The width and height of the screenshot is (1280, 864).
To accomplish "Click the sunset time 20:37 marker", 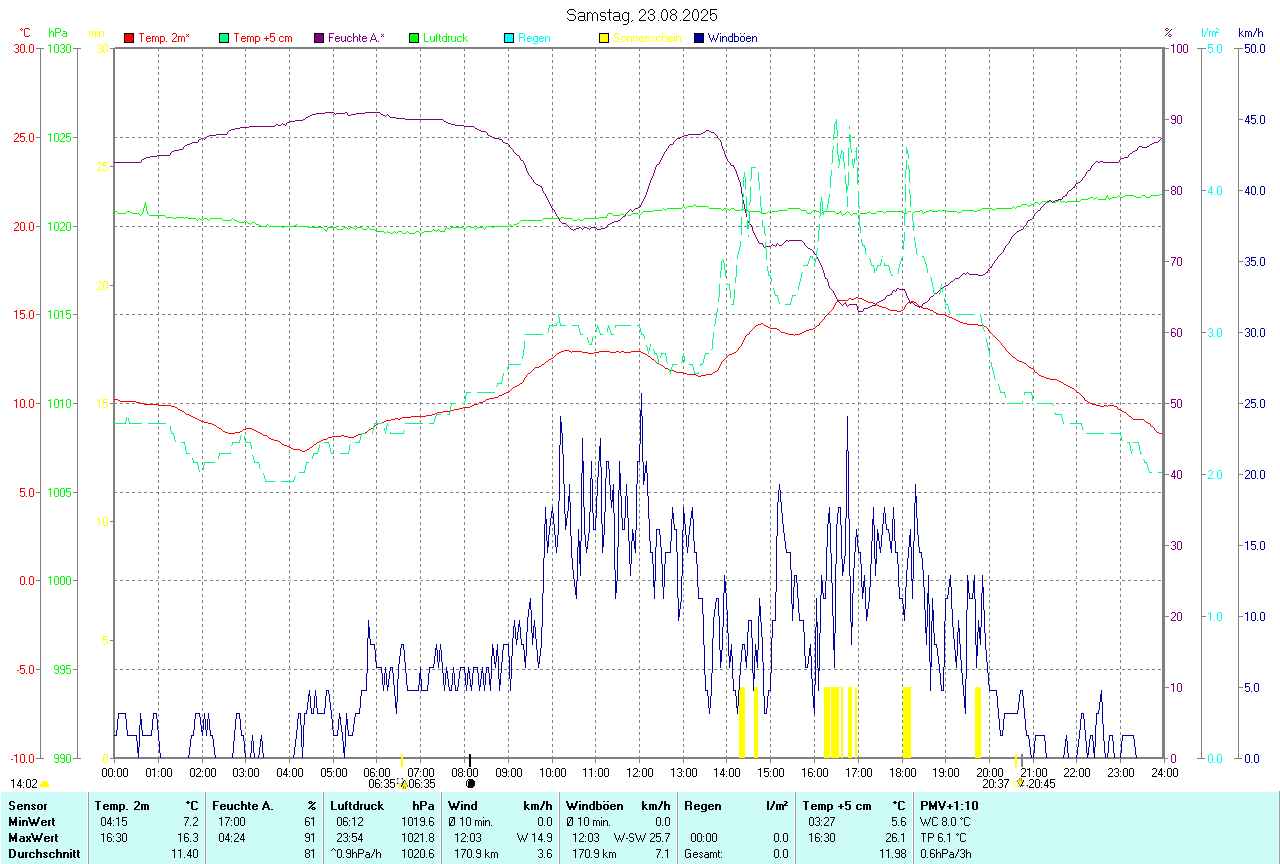I will pyautogui.click(x=995, y=784).
